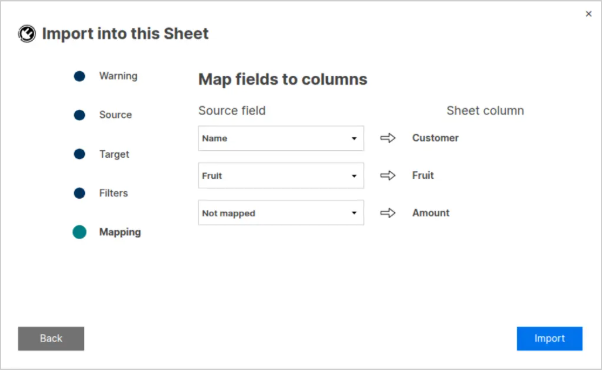
Task: Click the Fruit sheet column label
Action: point(423,176)
